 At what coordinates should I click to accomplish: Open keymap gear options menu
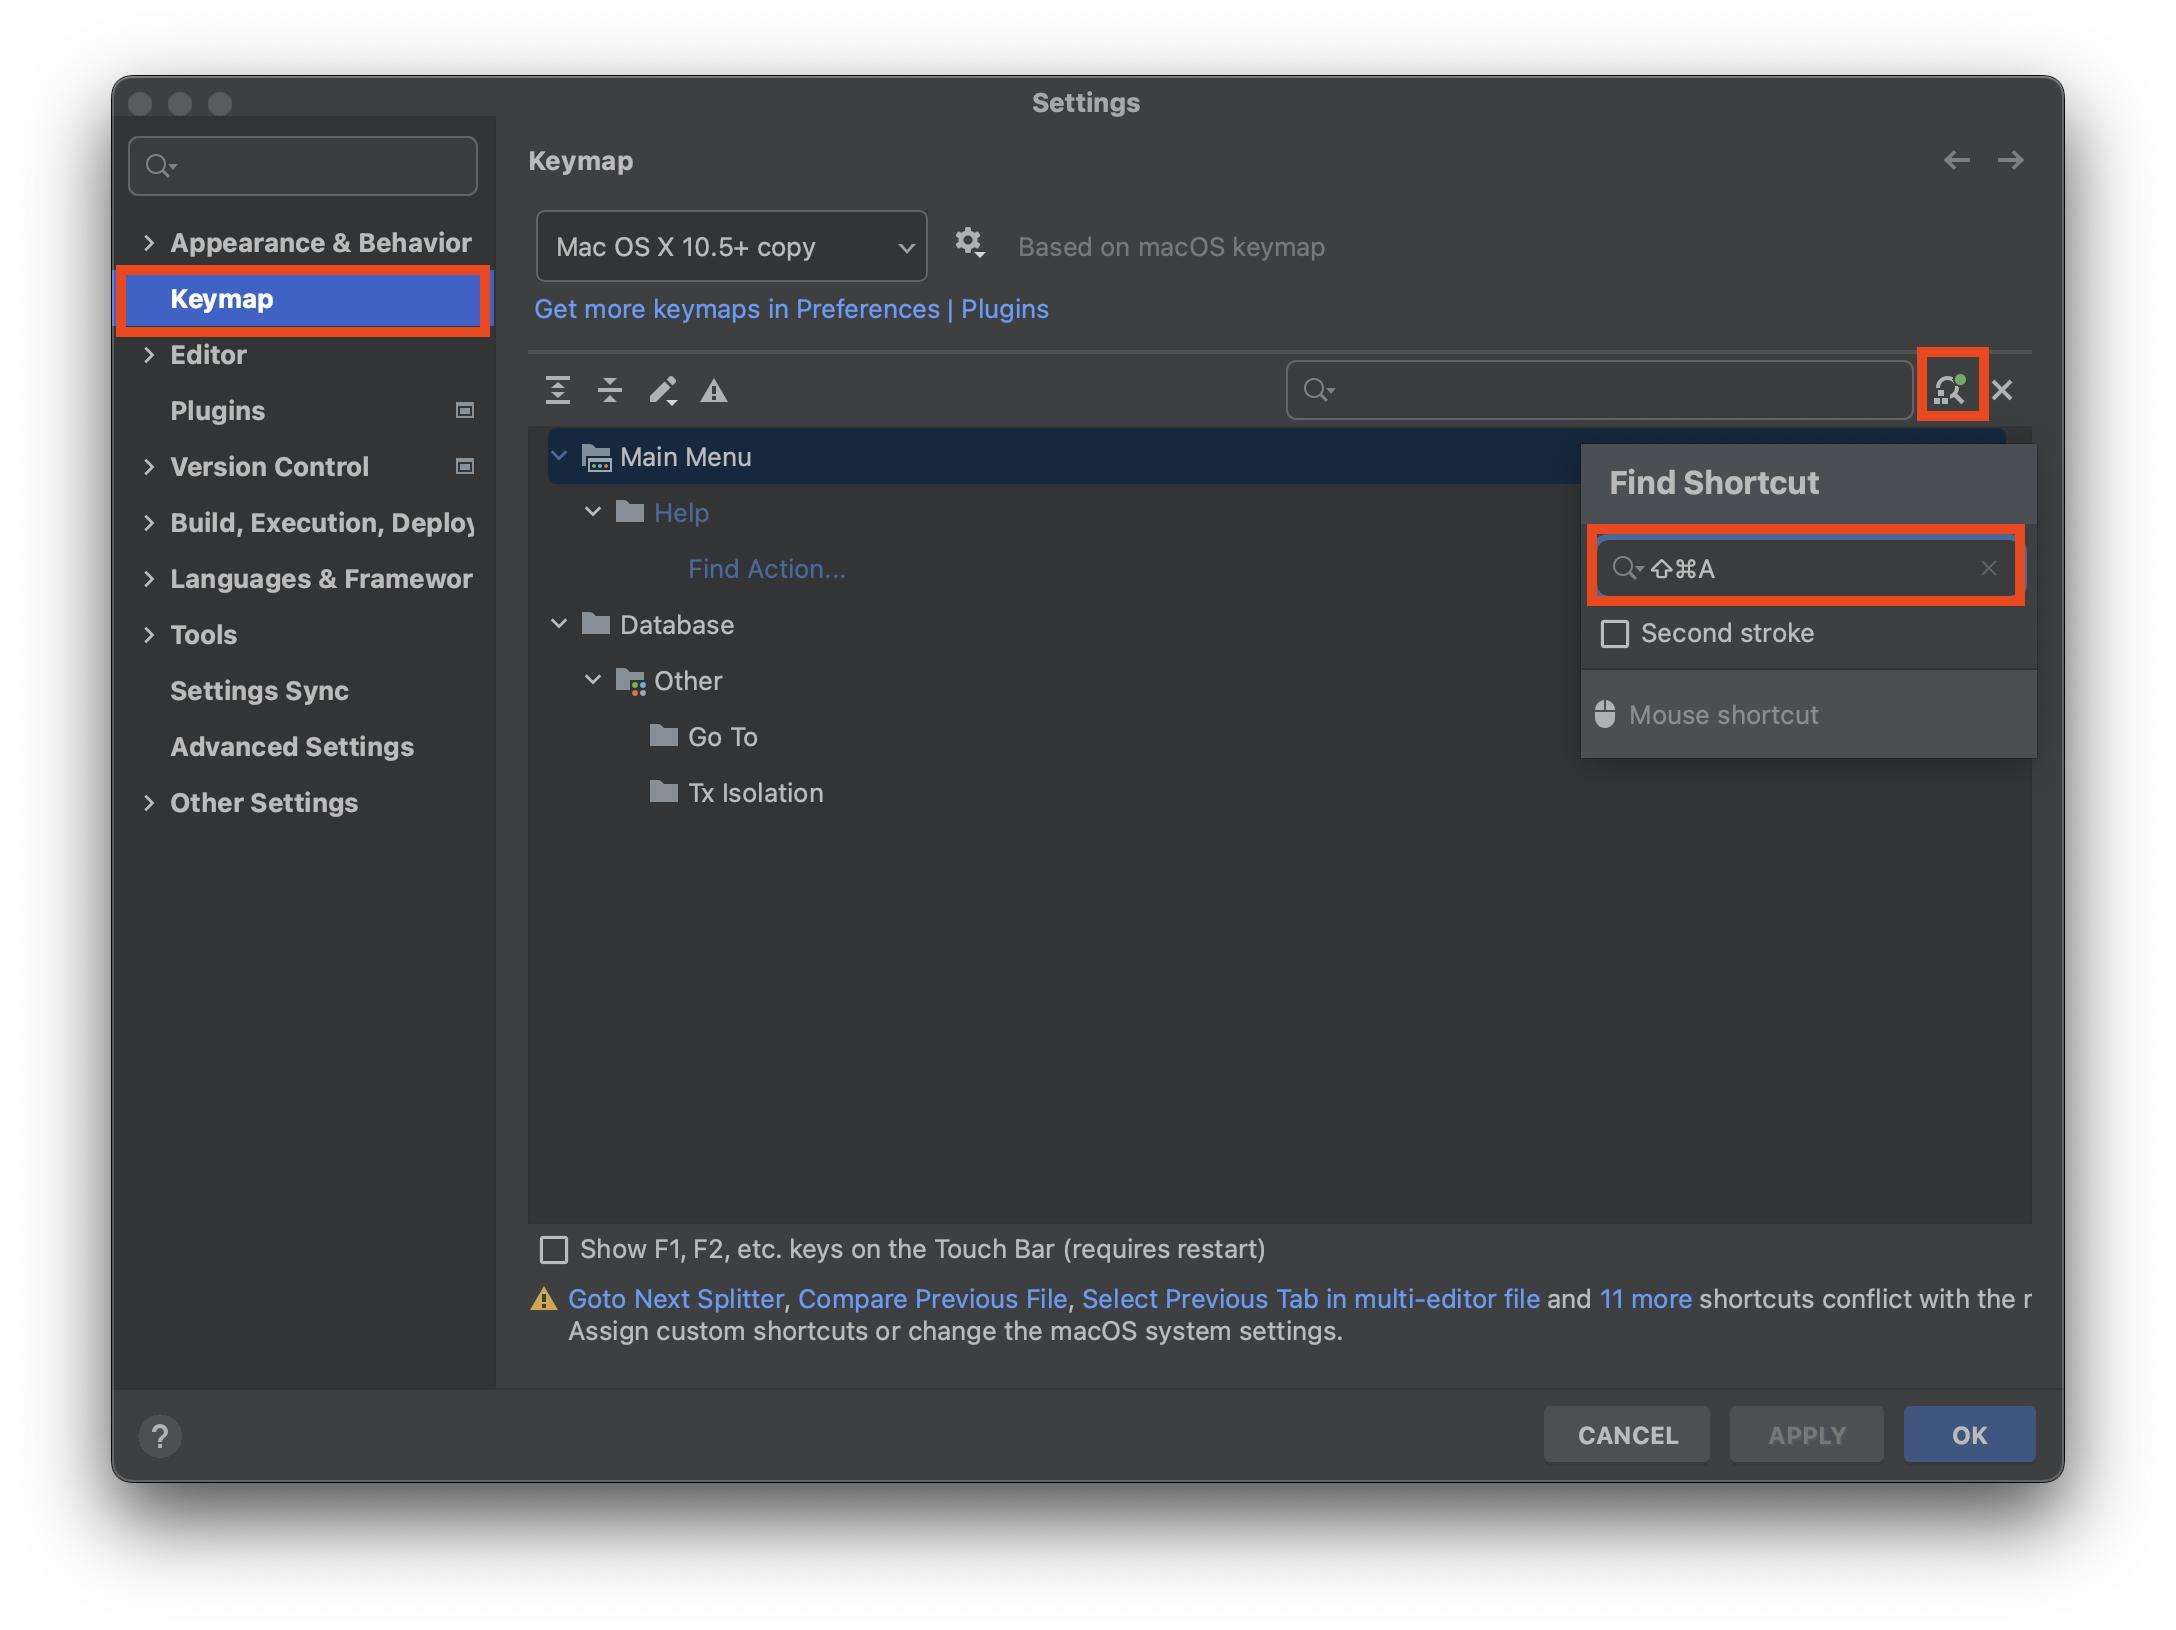click(x=969, y=243)
